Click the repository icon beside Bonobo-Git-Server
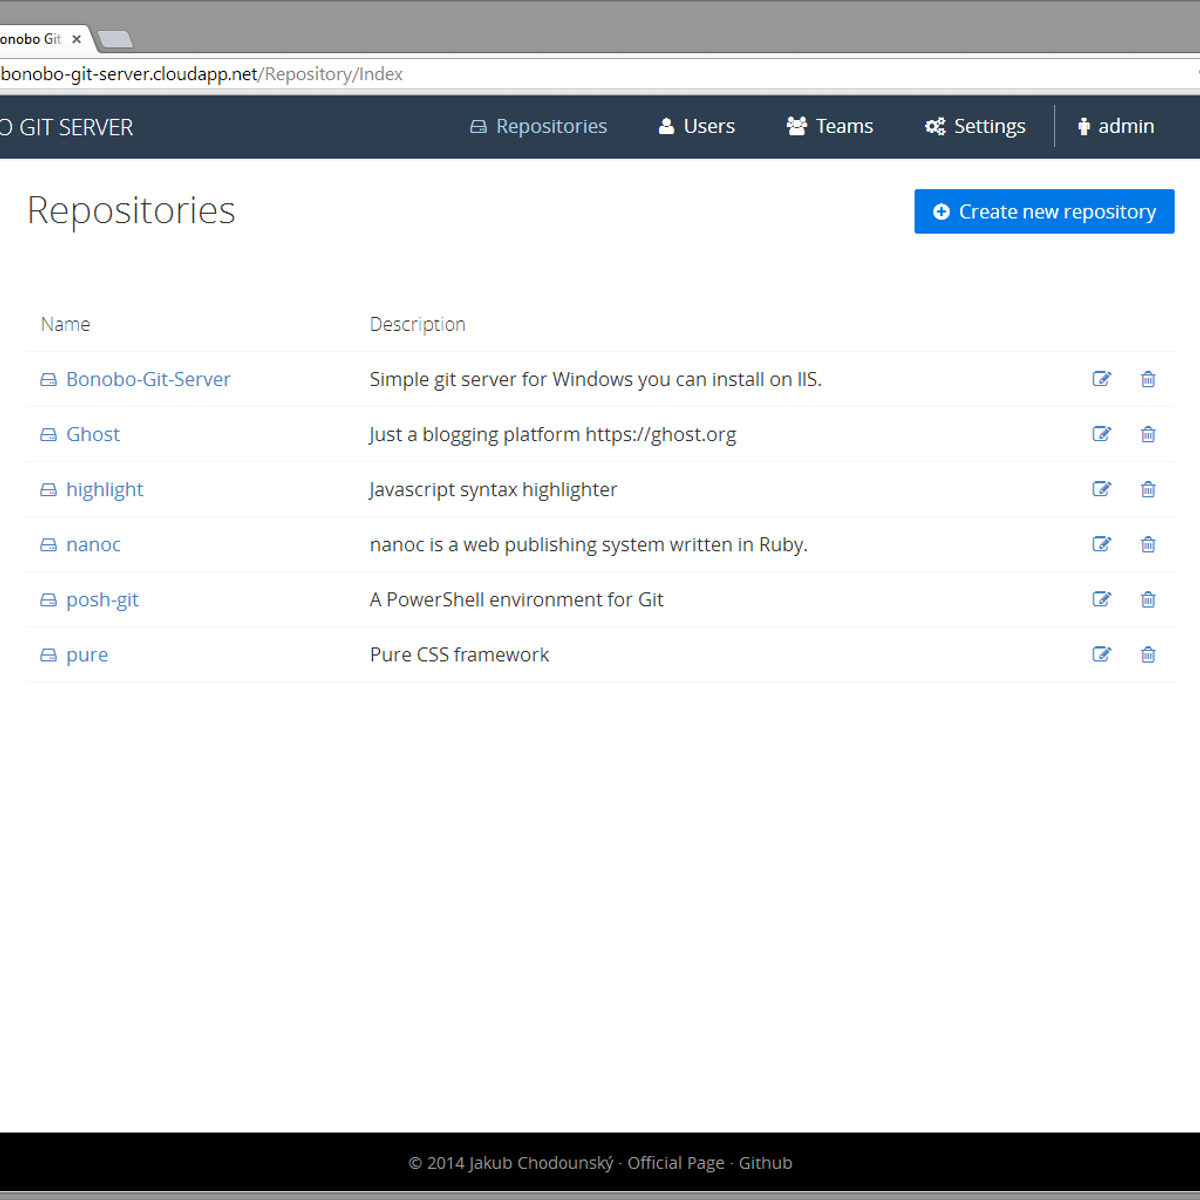 [x=48, y=380]
